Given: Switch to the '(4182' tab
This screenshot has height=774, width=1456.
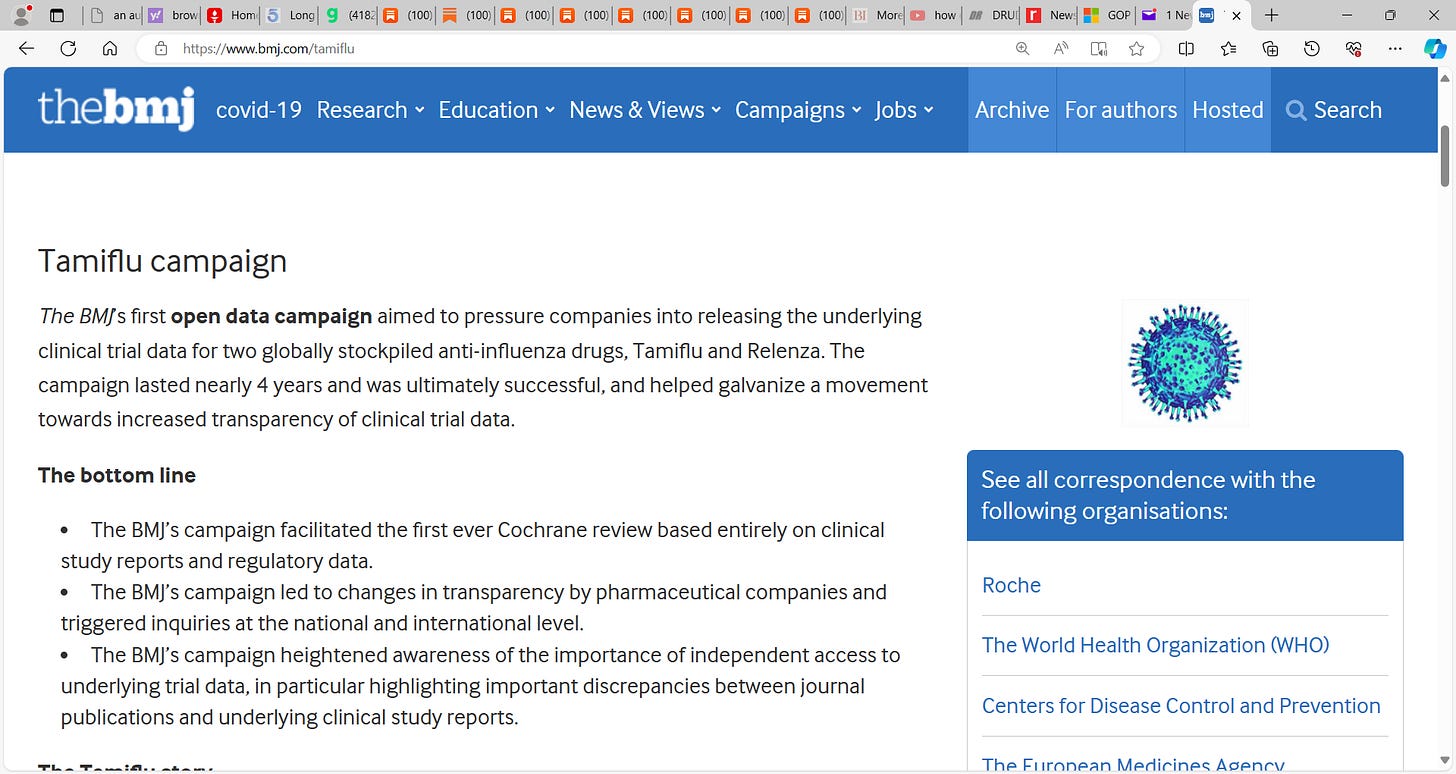Looking at the screenshot, I should point(349,15).
